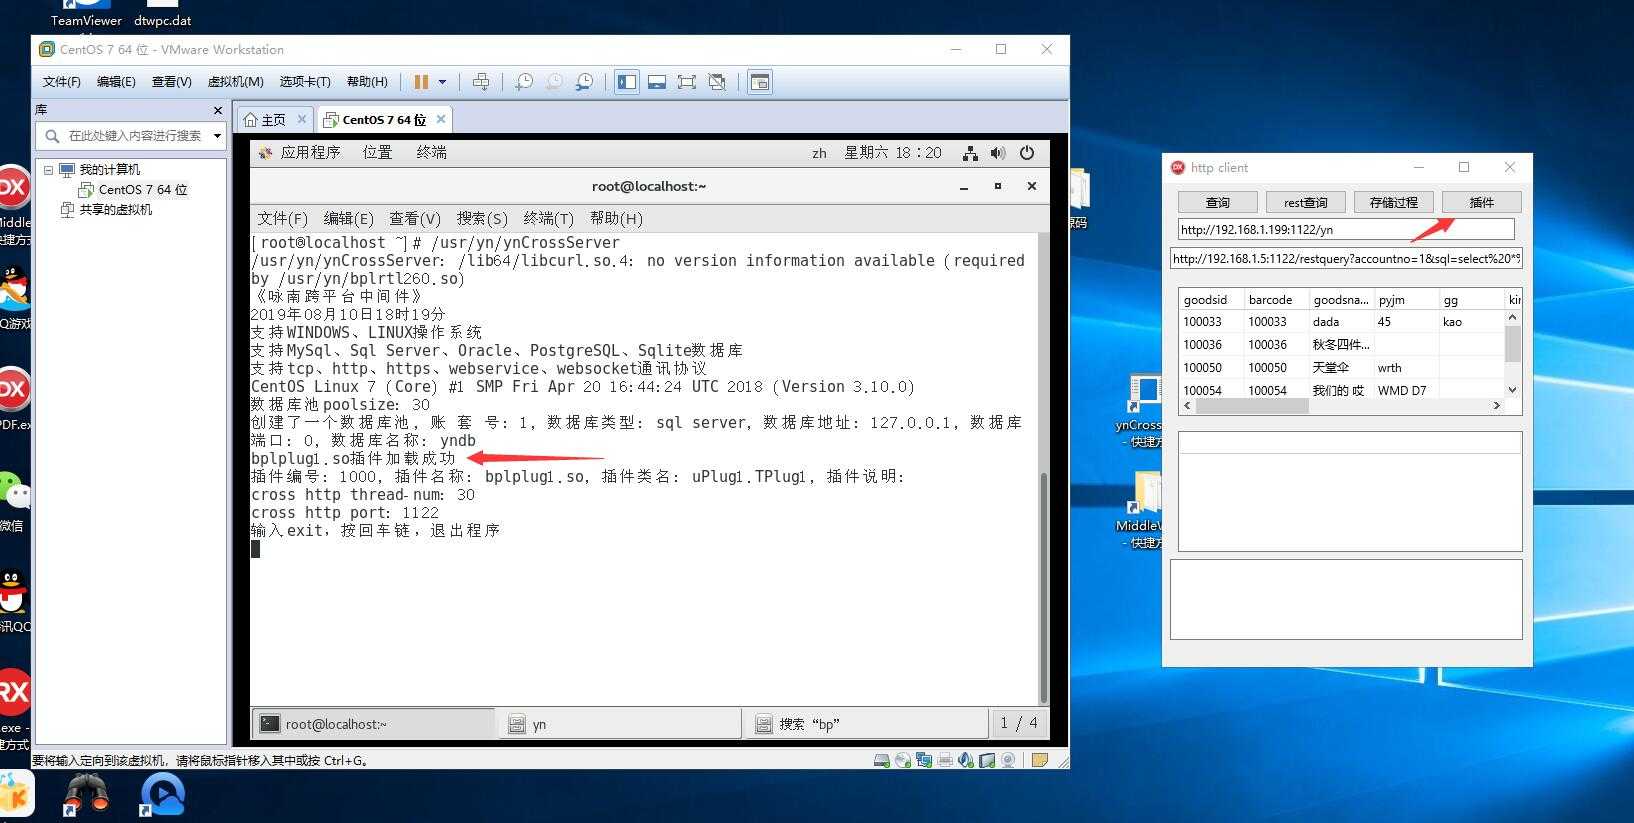The height and width of the screenshot is (823, 1634).
Task: Toggle the console view icon in toolbar
Action: pos(760,82)
